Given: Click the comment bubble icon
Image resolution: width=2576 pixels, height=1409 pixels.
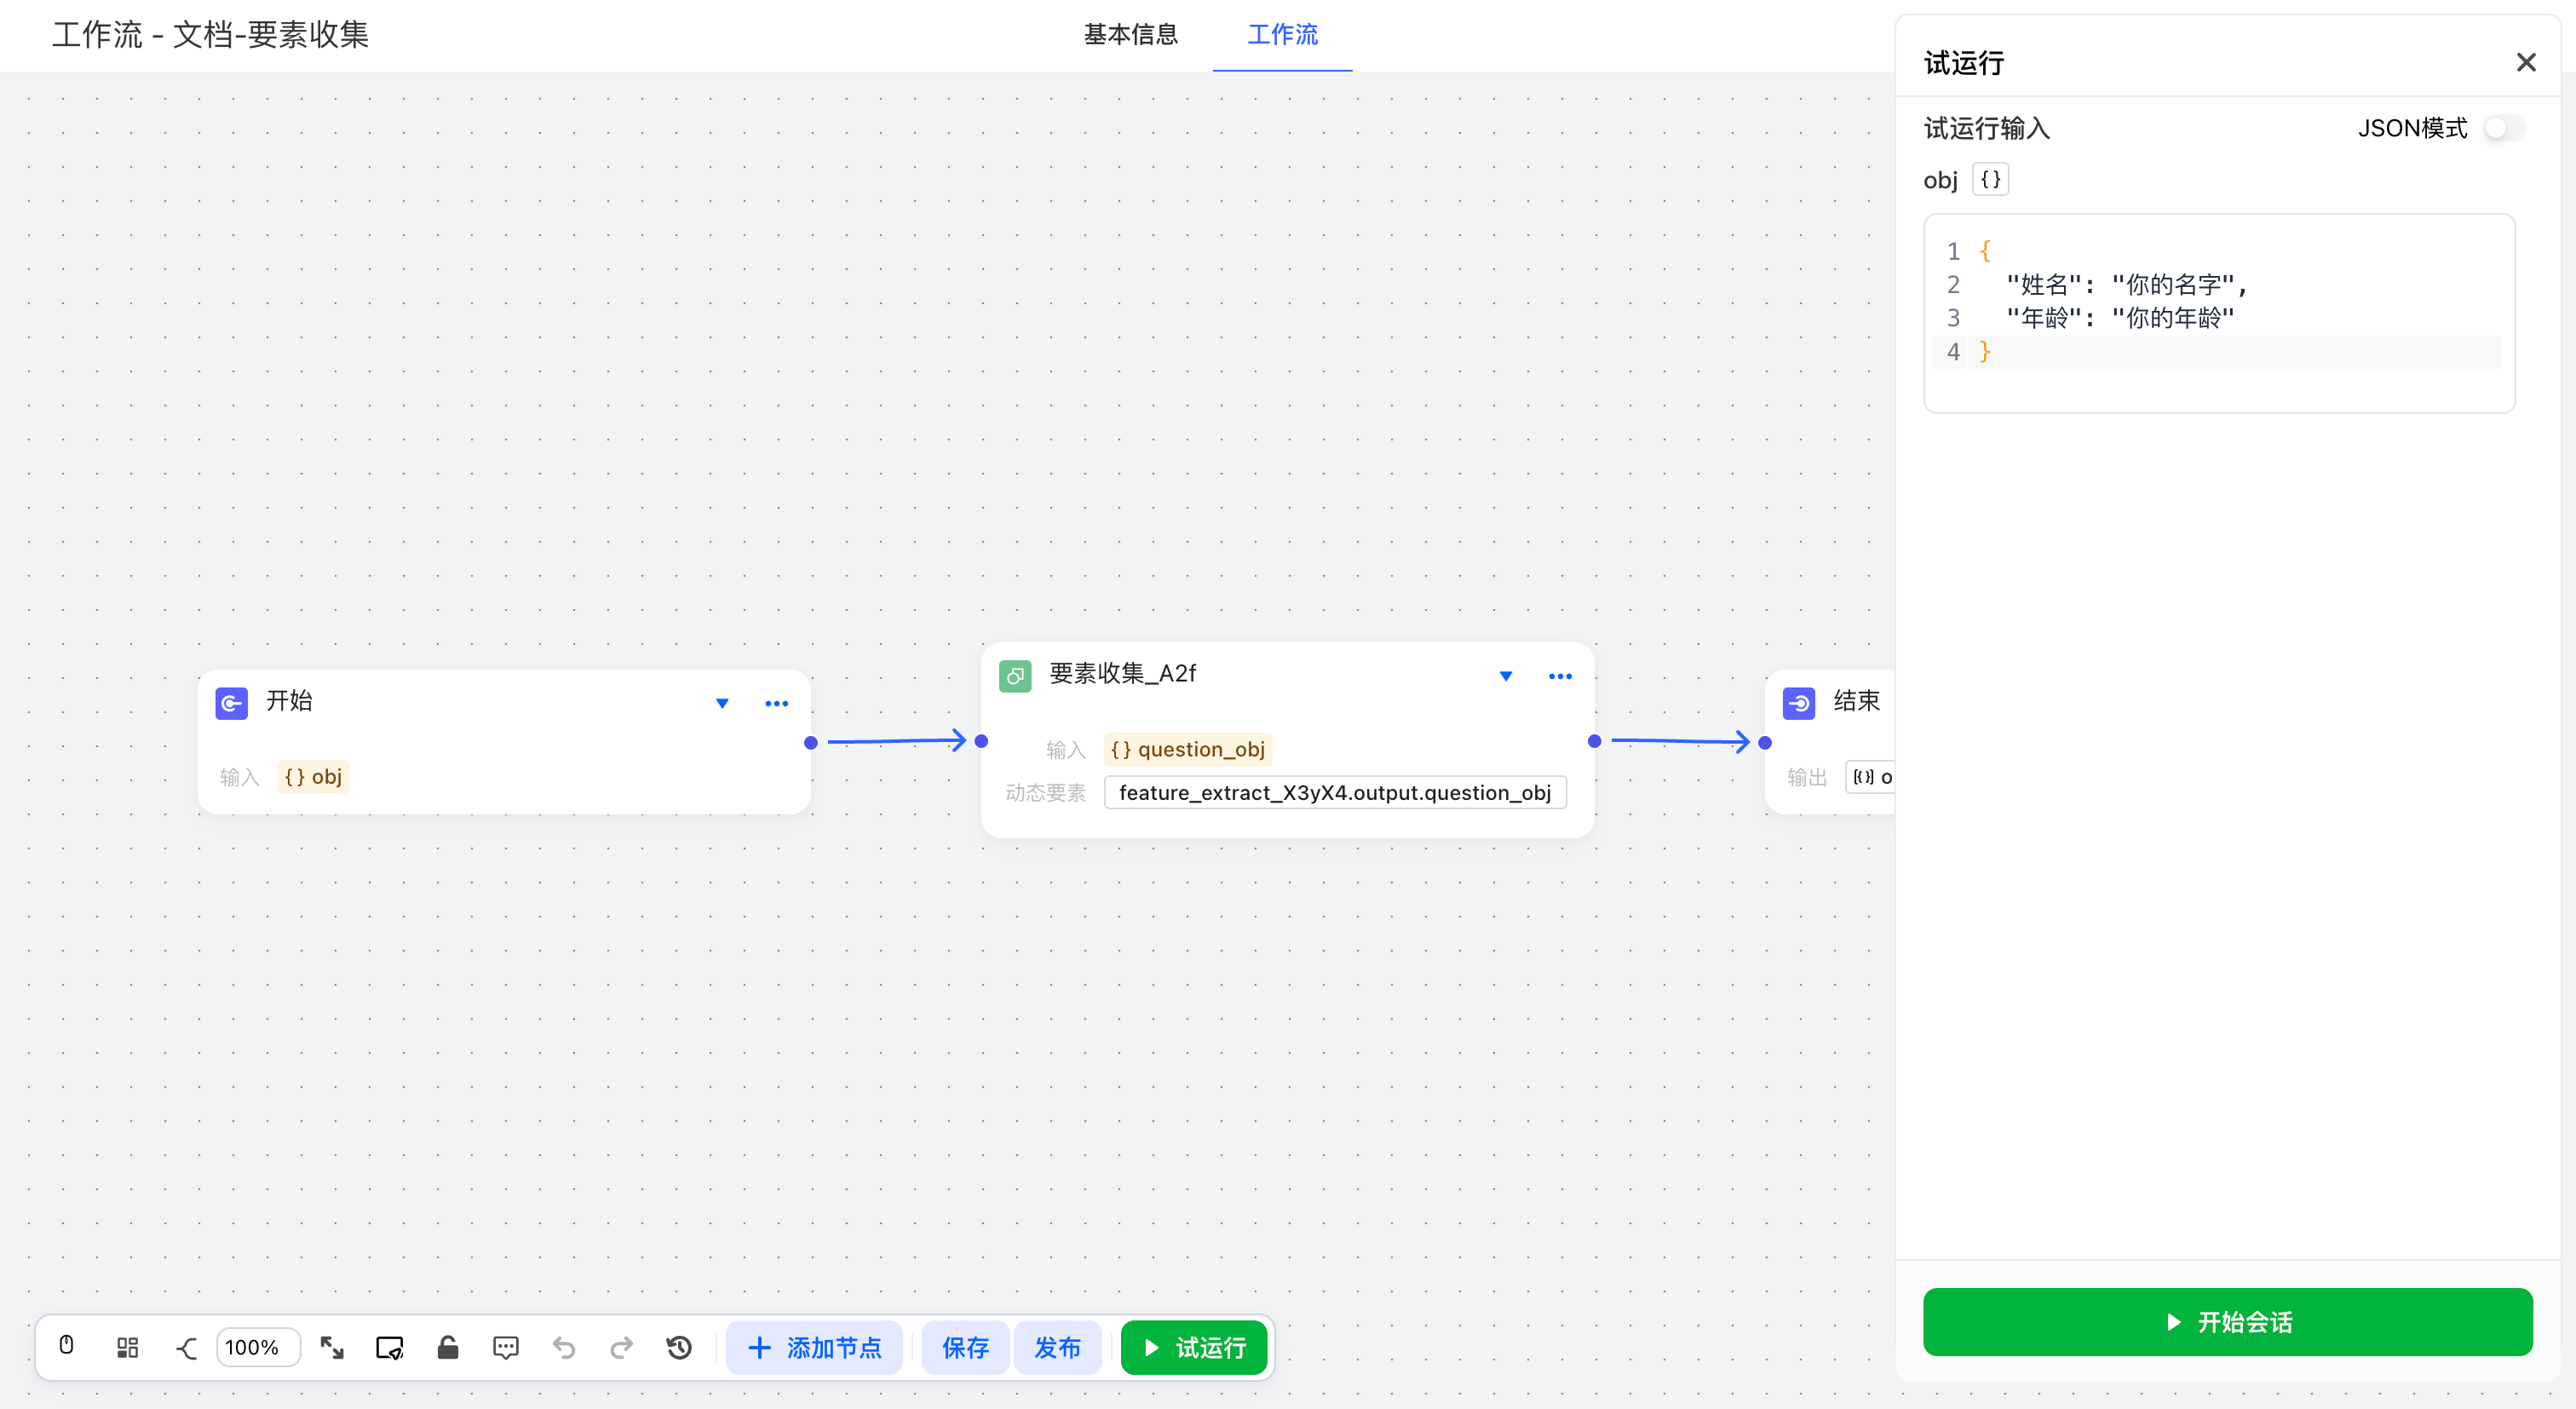Looking at the screenshot, I should [506, 1347].
